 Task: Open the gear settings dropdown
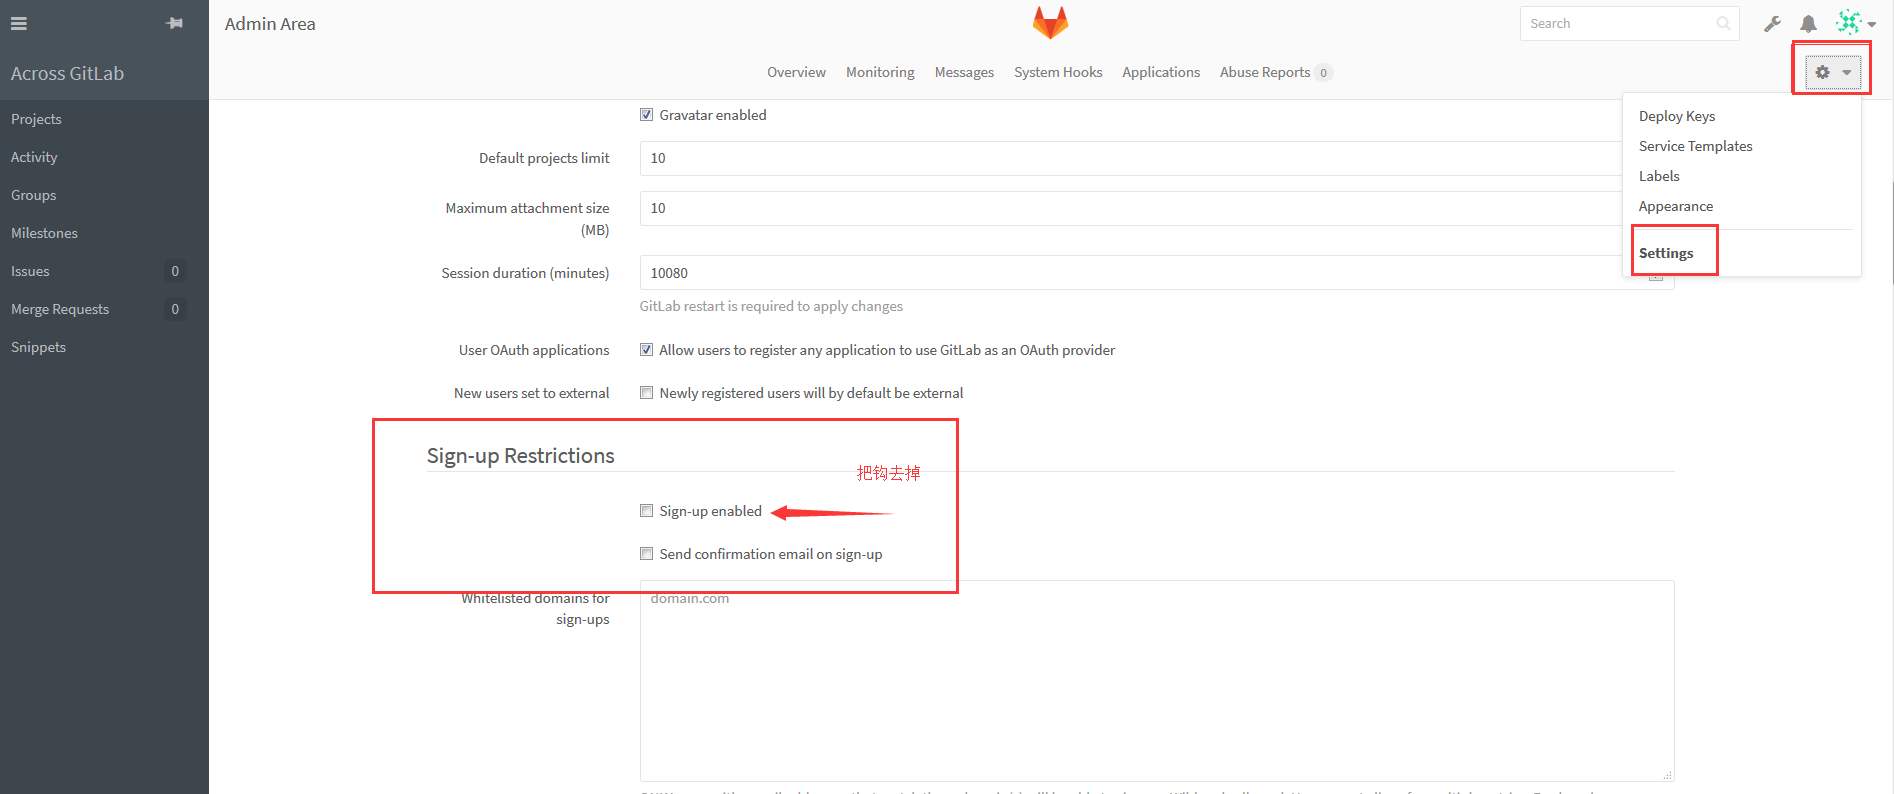pyautogui.click(x=1832, y=72)
